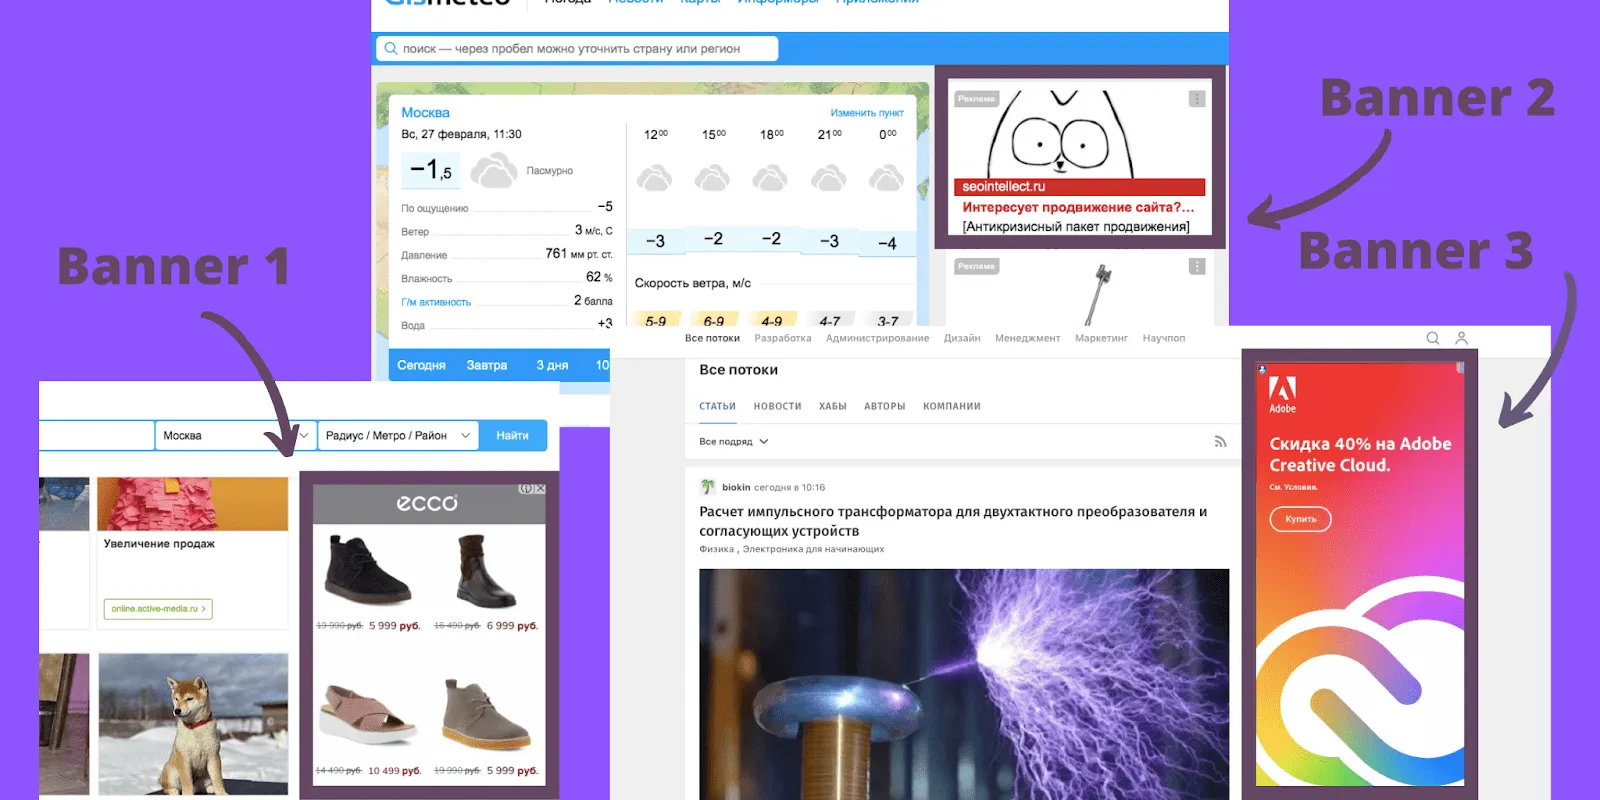Click the tall black boot for 6 999 руб.
This screenshot has height=800, width=1600.
(x=486, y=571)
